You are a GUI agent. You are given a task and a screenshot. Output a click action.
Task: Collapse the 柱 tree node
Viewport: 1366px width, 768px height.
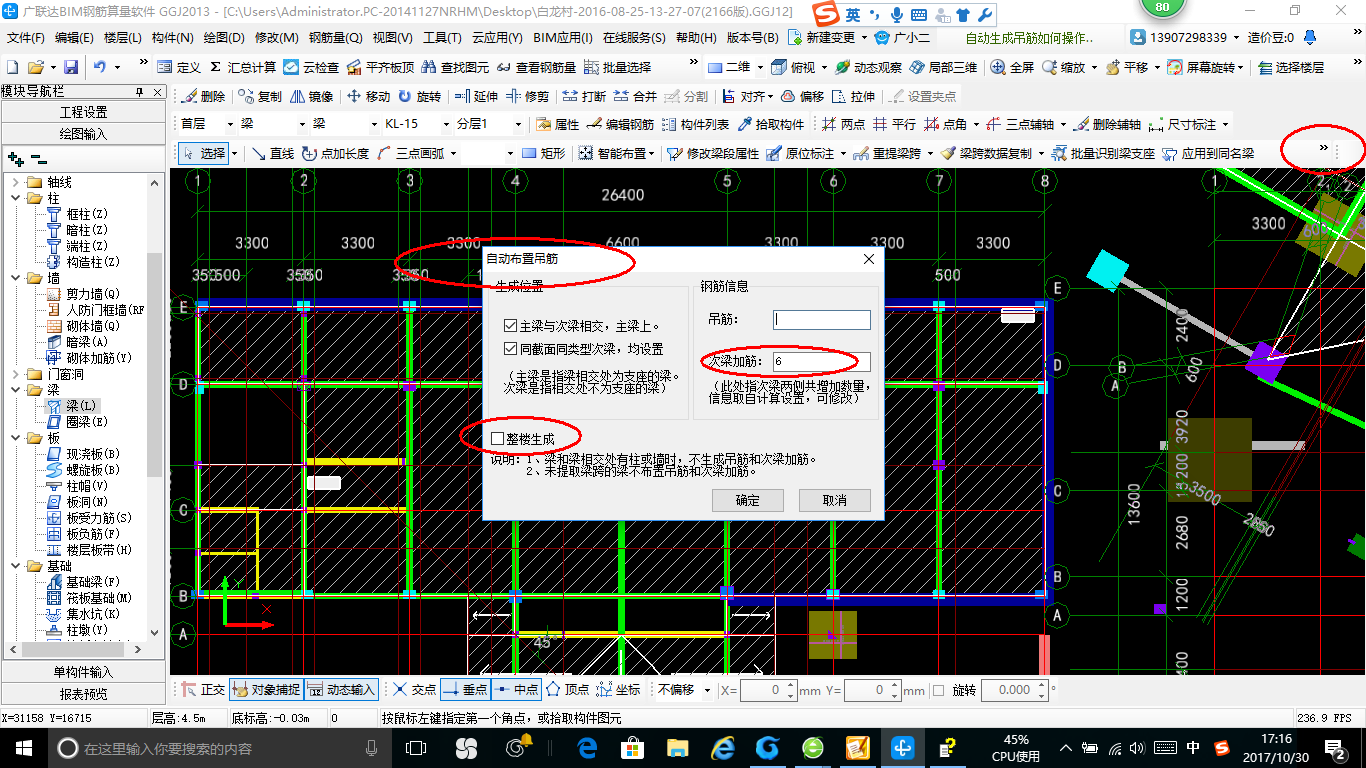(16, 198)
